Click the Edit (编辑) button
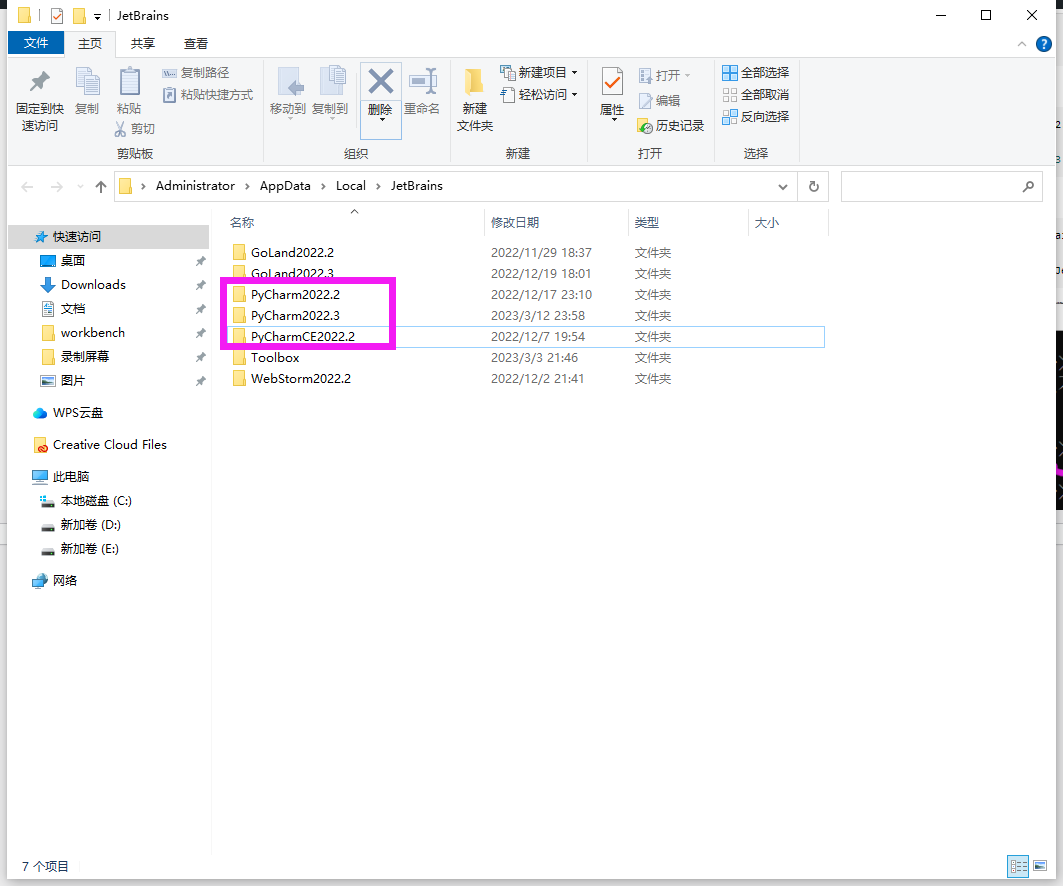This screenshot has height=886, width=1063. coord(660,101)
